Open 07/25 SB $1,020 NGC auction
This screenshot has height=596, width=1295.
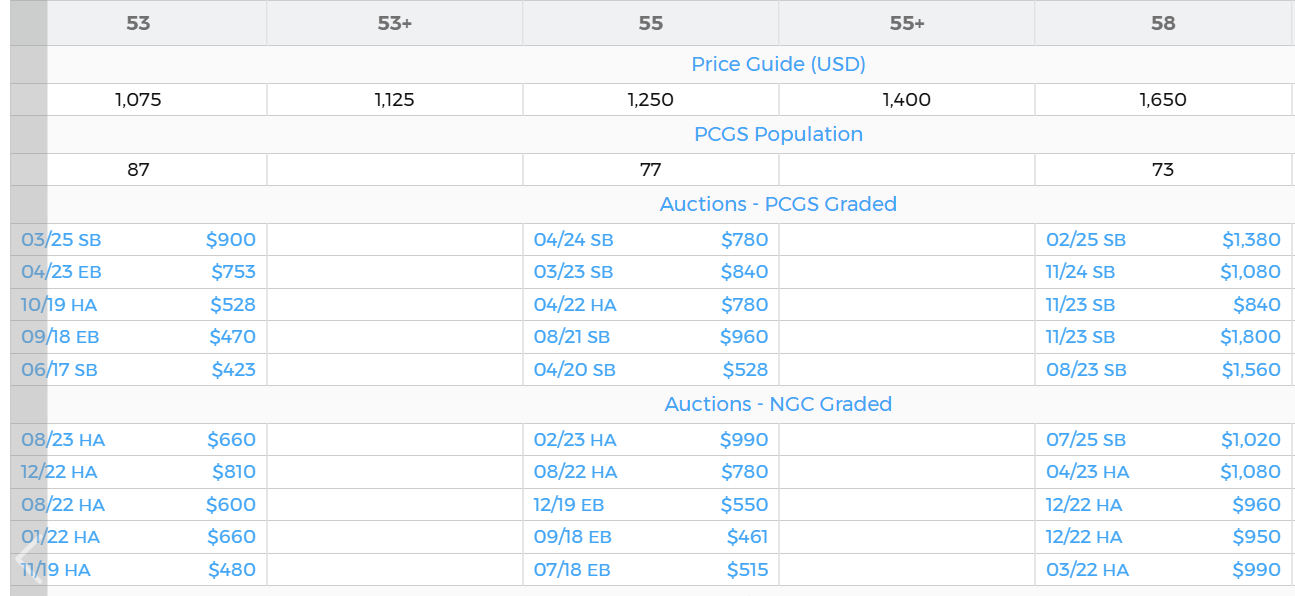1162,440
